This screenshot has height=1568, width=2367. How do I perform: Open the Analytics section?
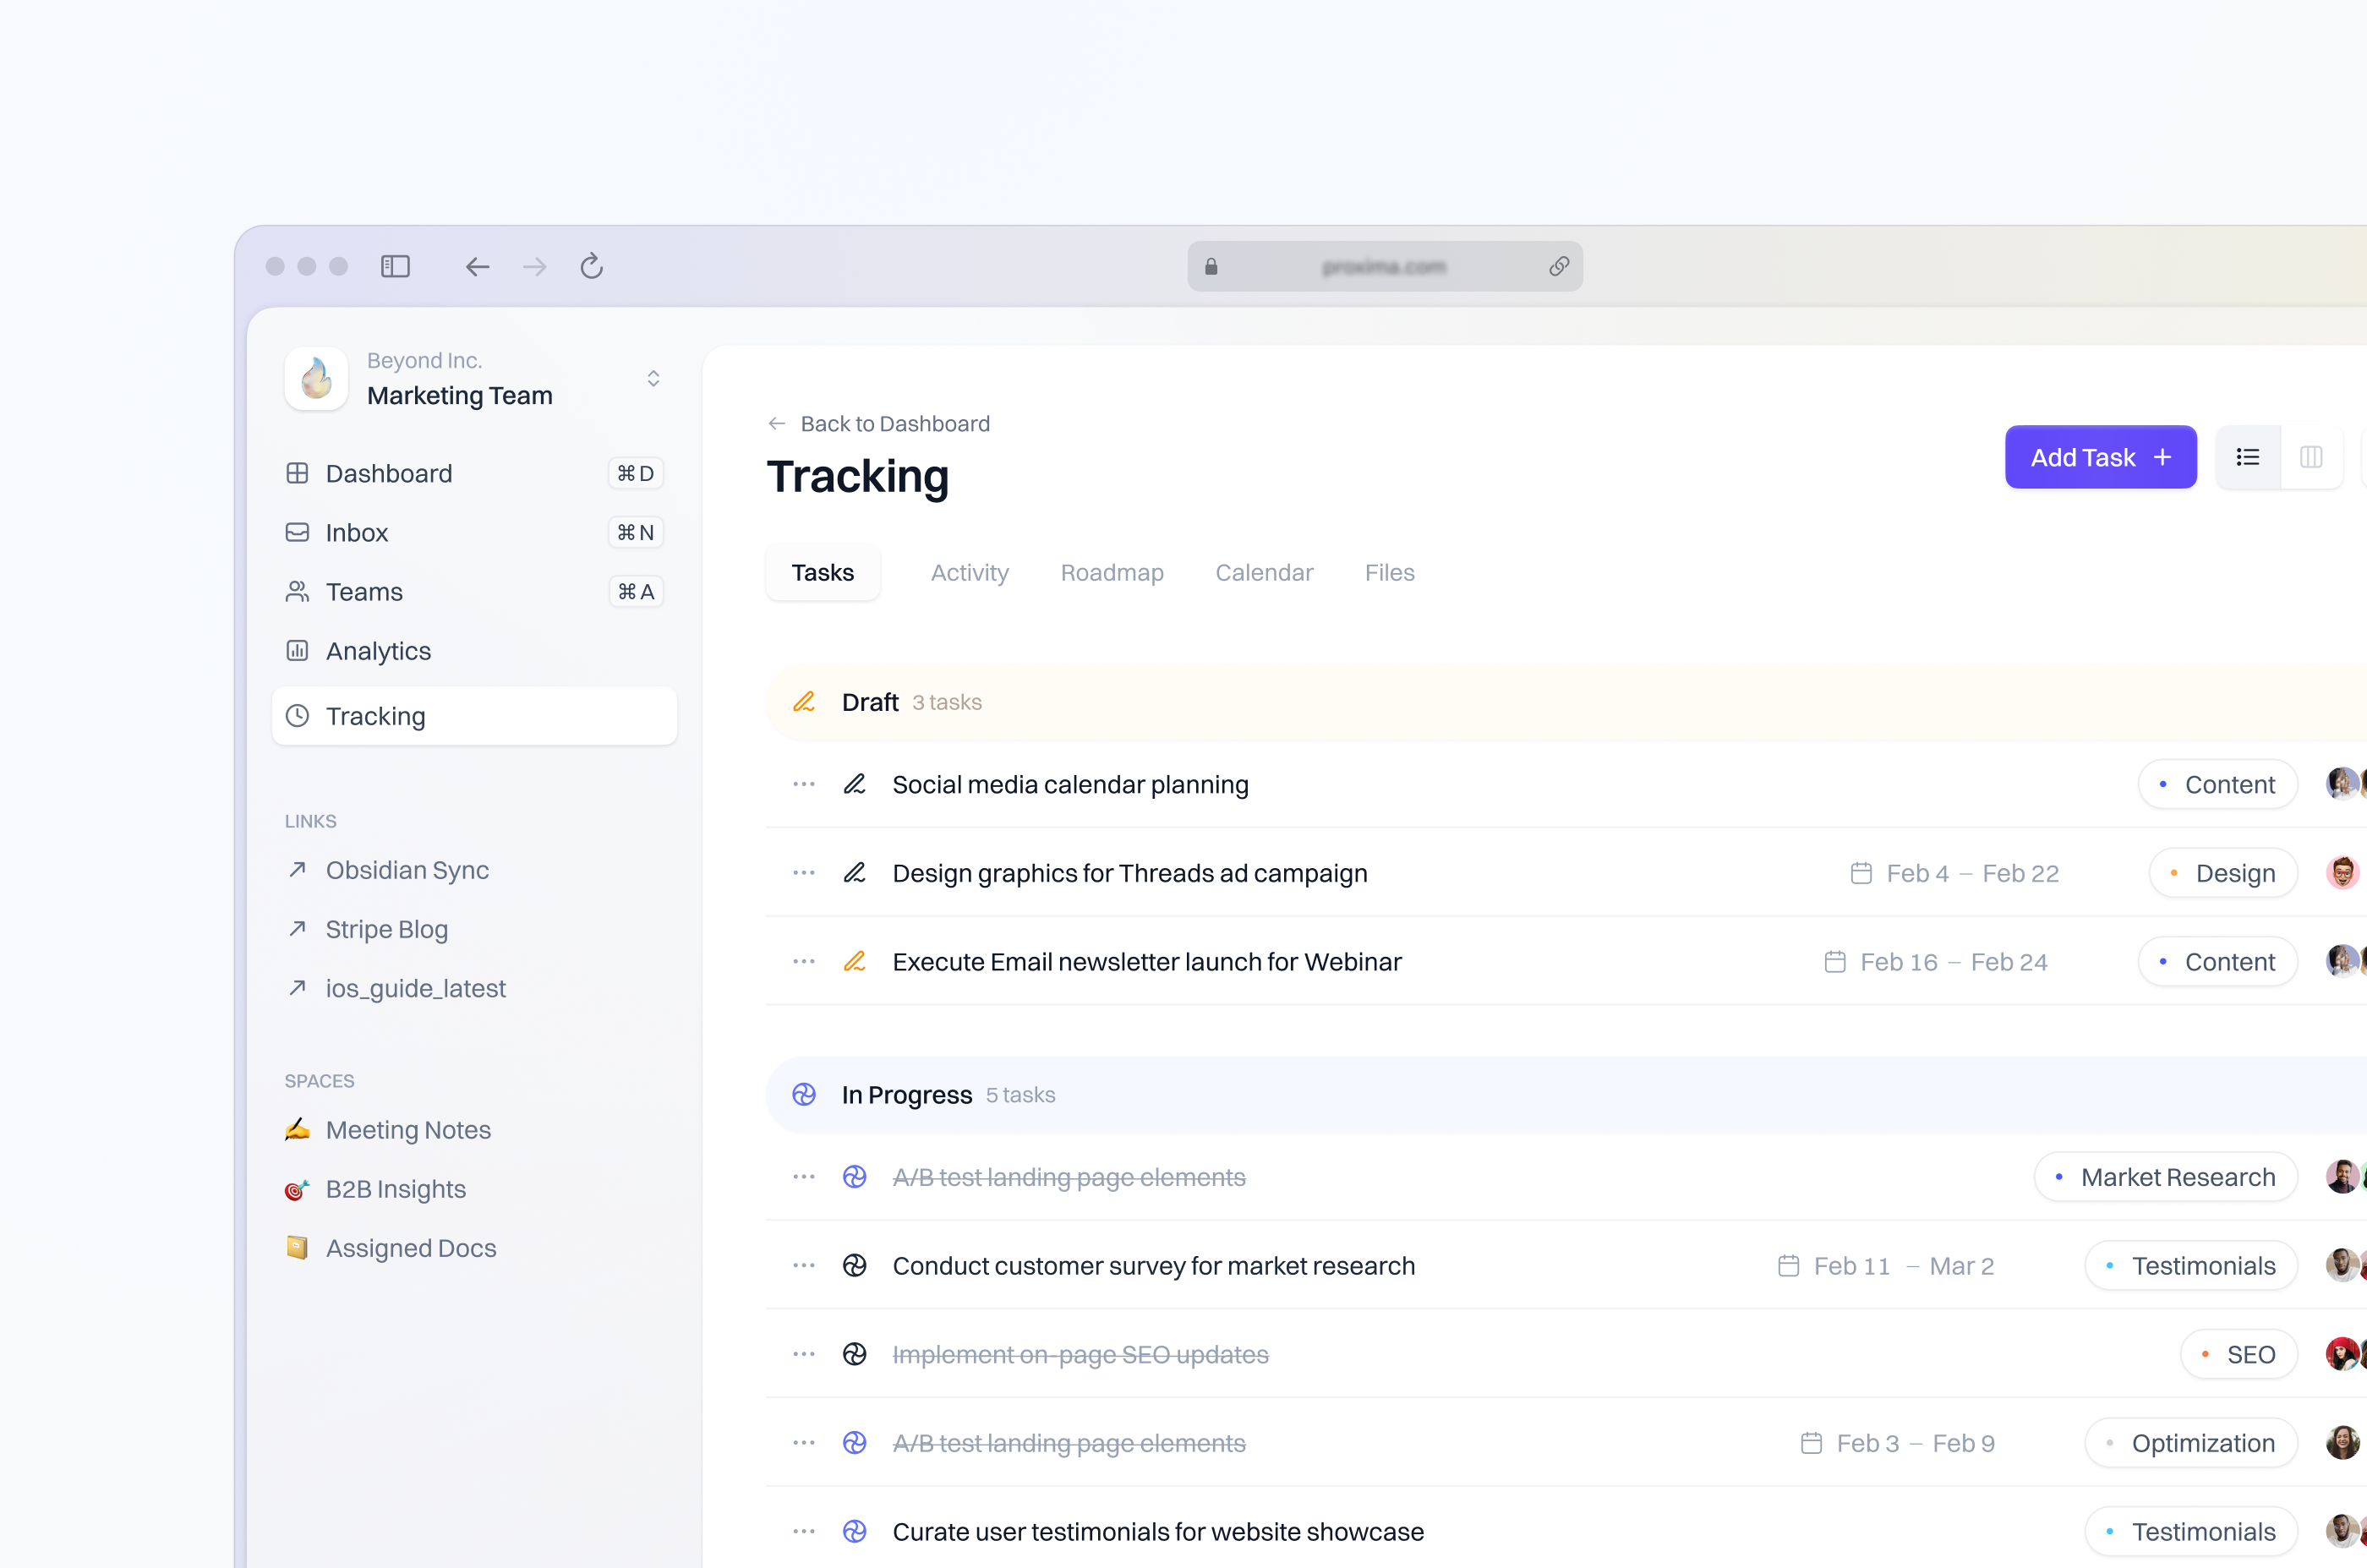point(377,651)
